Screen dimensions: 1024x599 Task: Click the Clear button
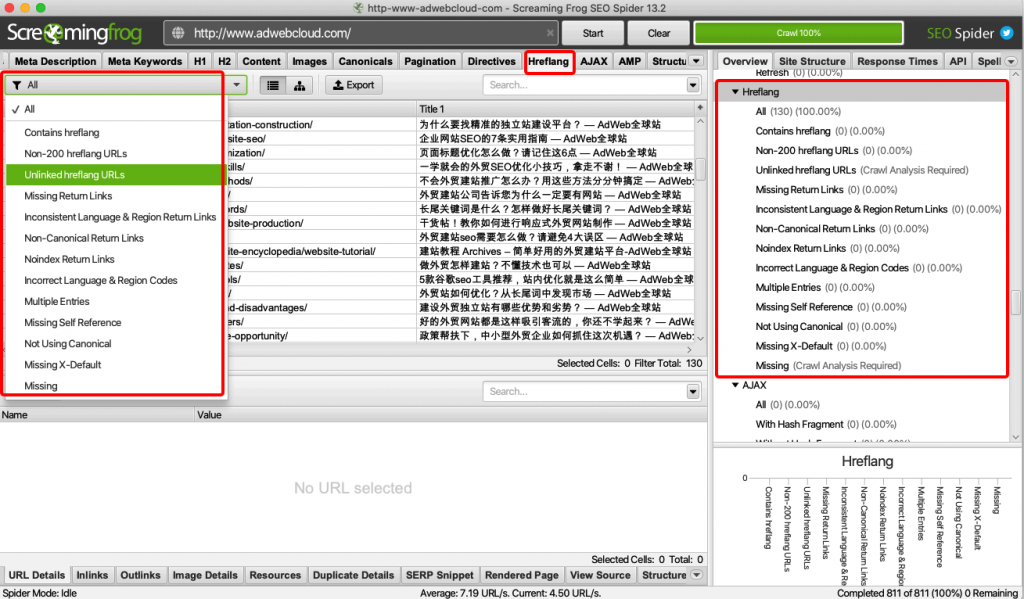[658, 33]
